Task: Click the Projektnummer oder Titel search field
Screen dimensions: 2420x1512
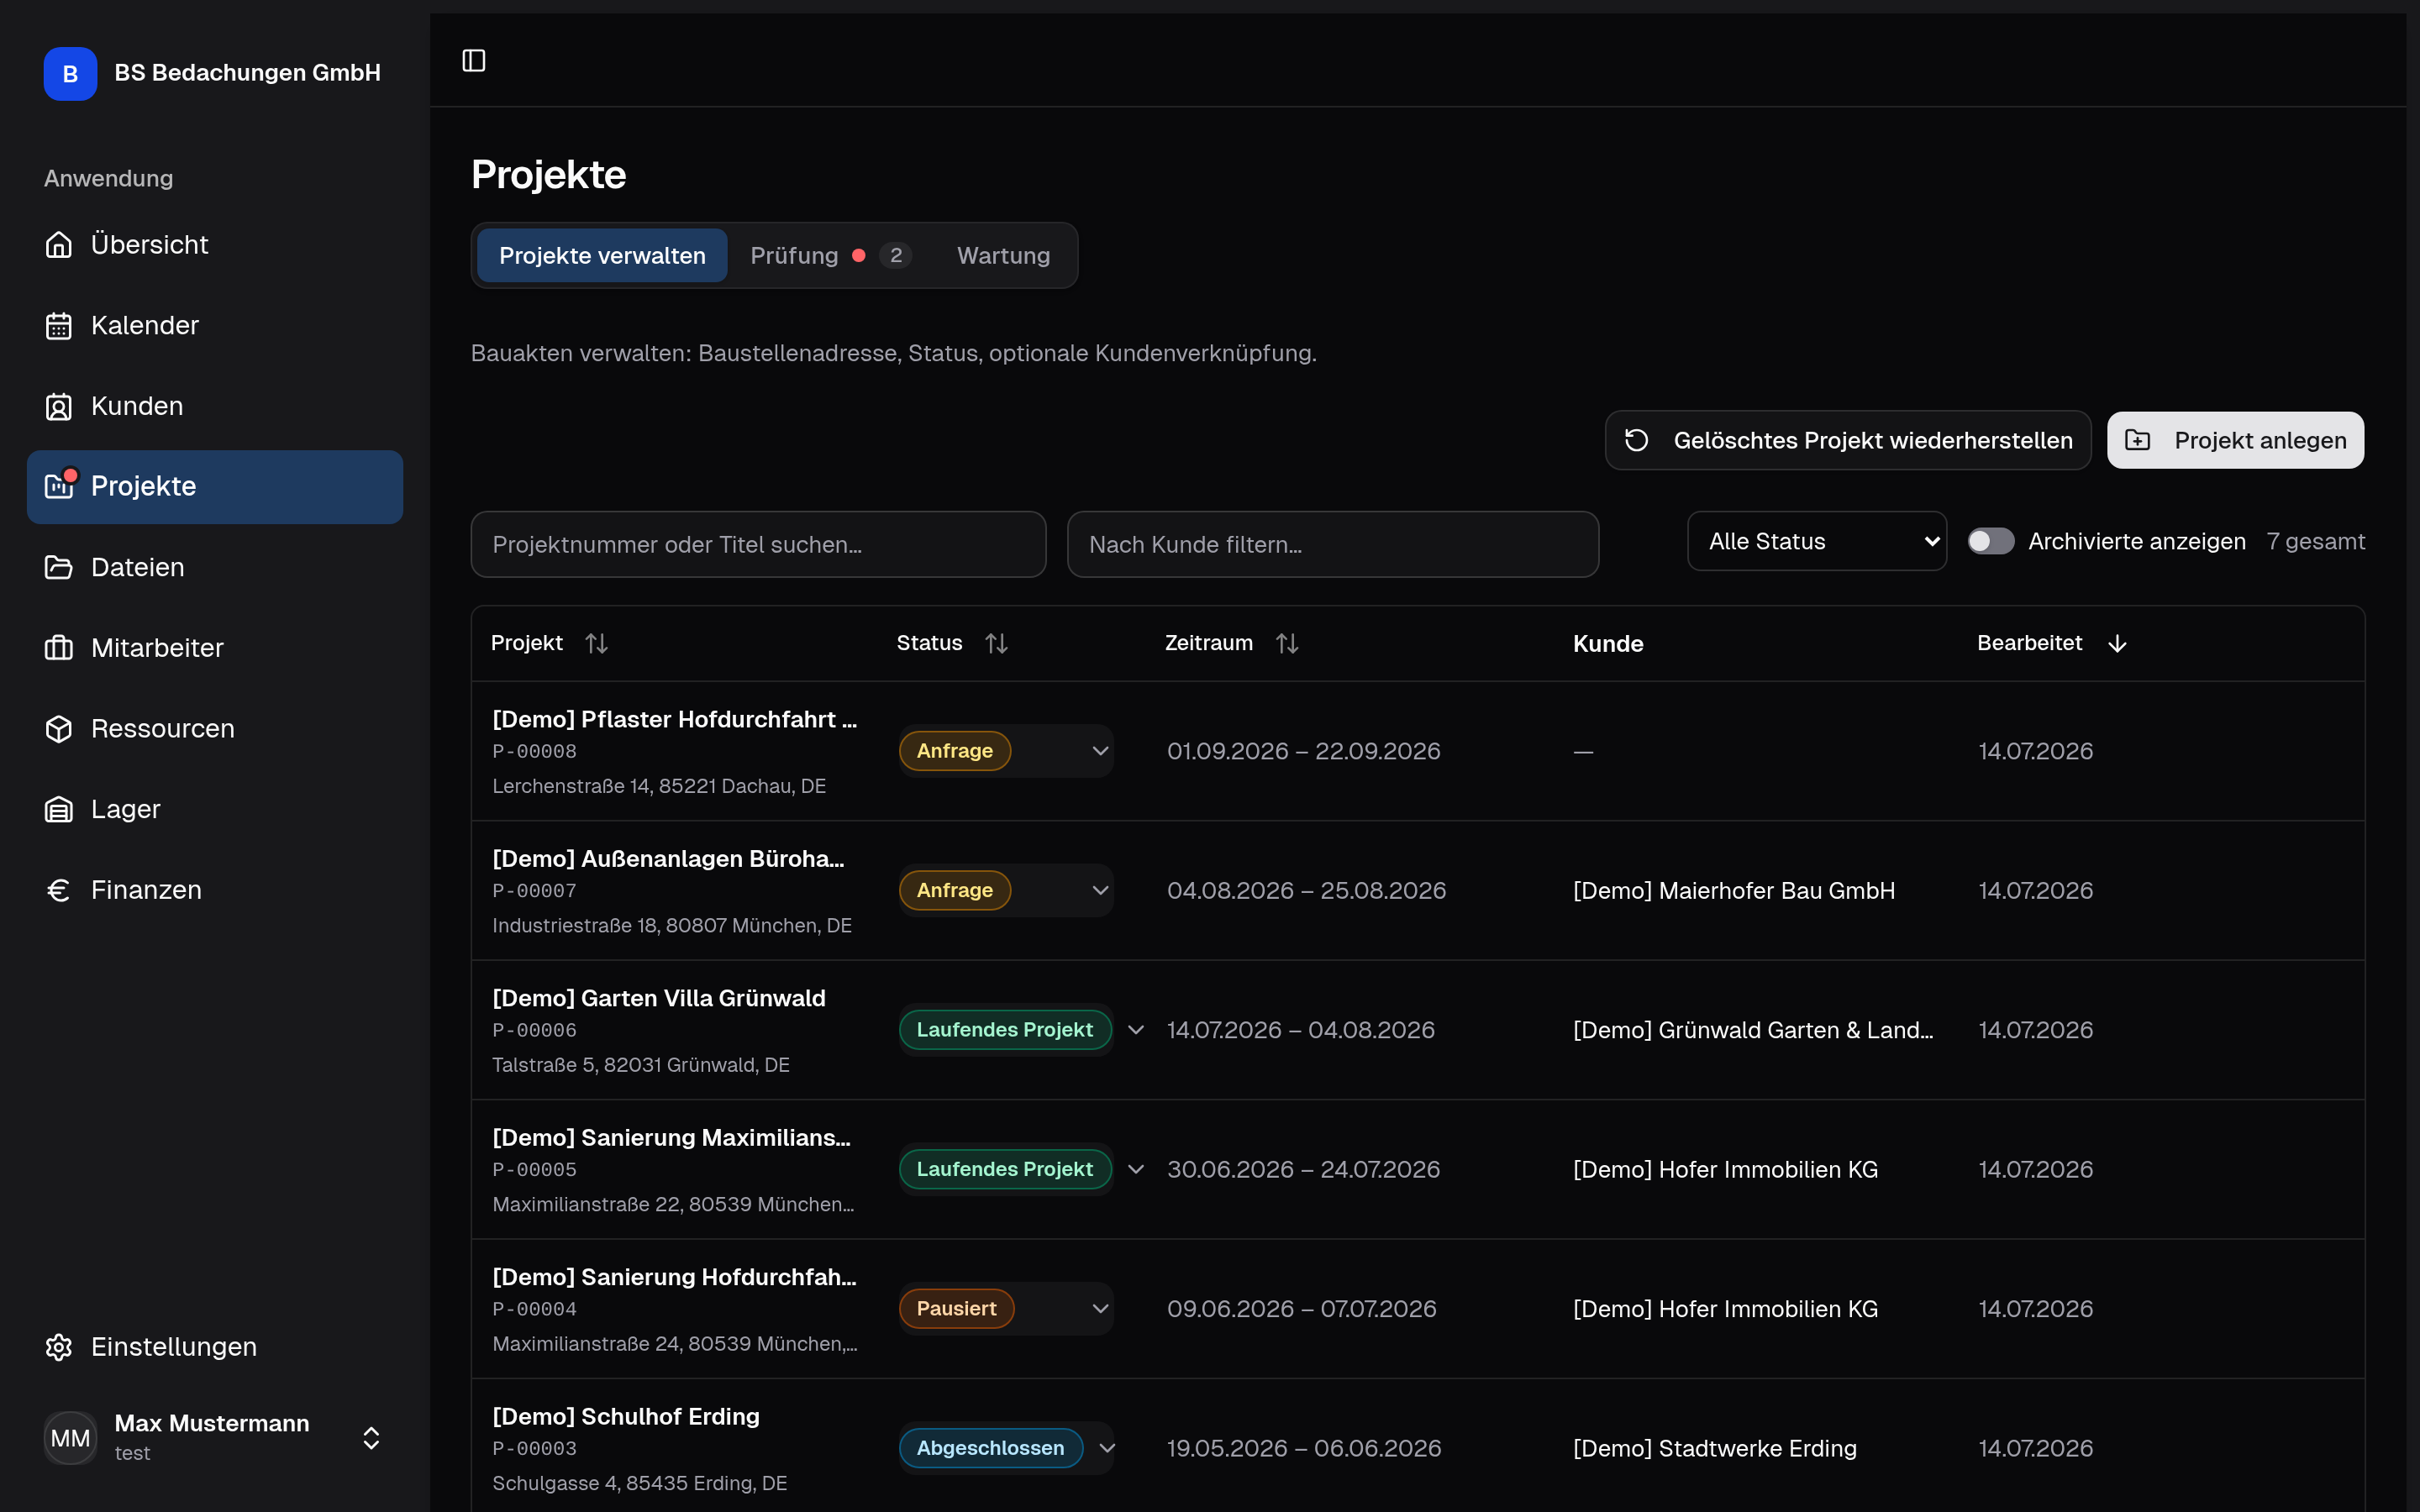Action: tap(758, 544)
